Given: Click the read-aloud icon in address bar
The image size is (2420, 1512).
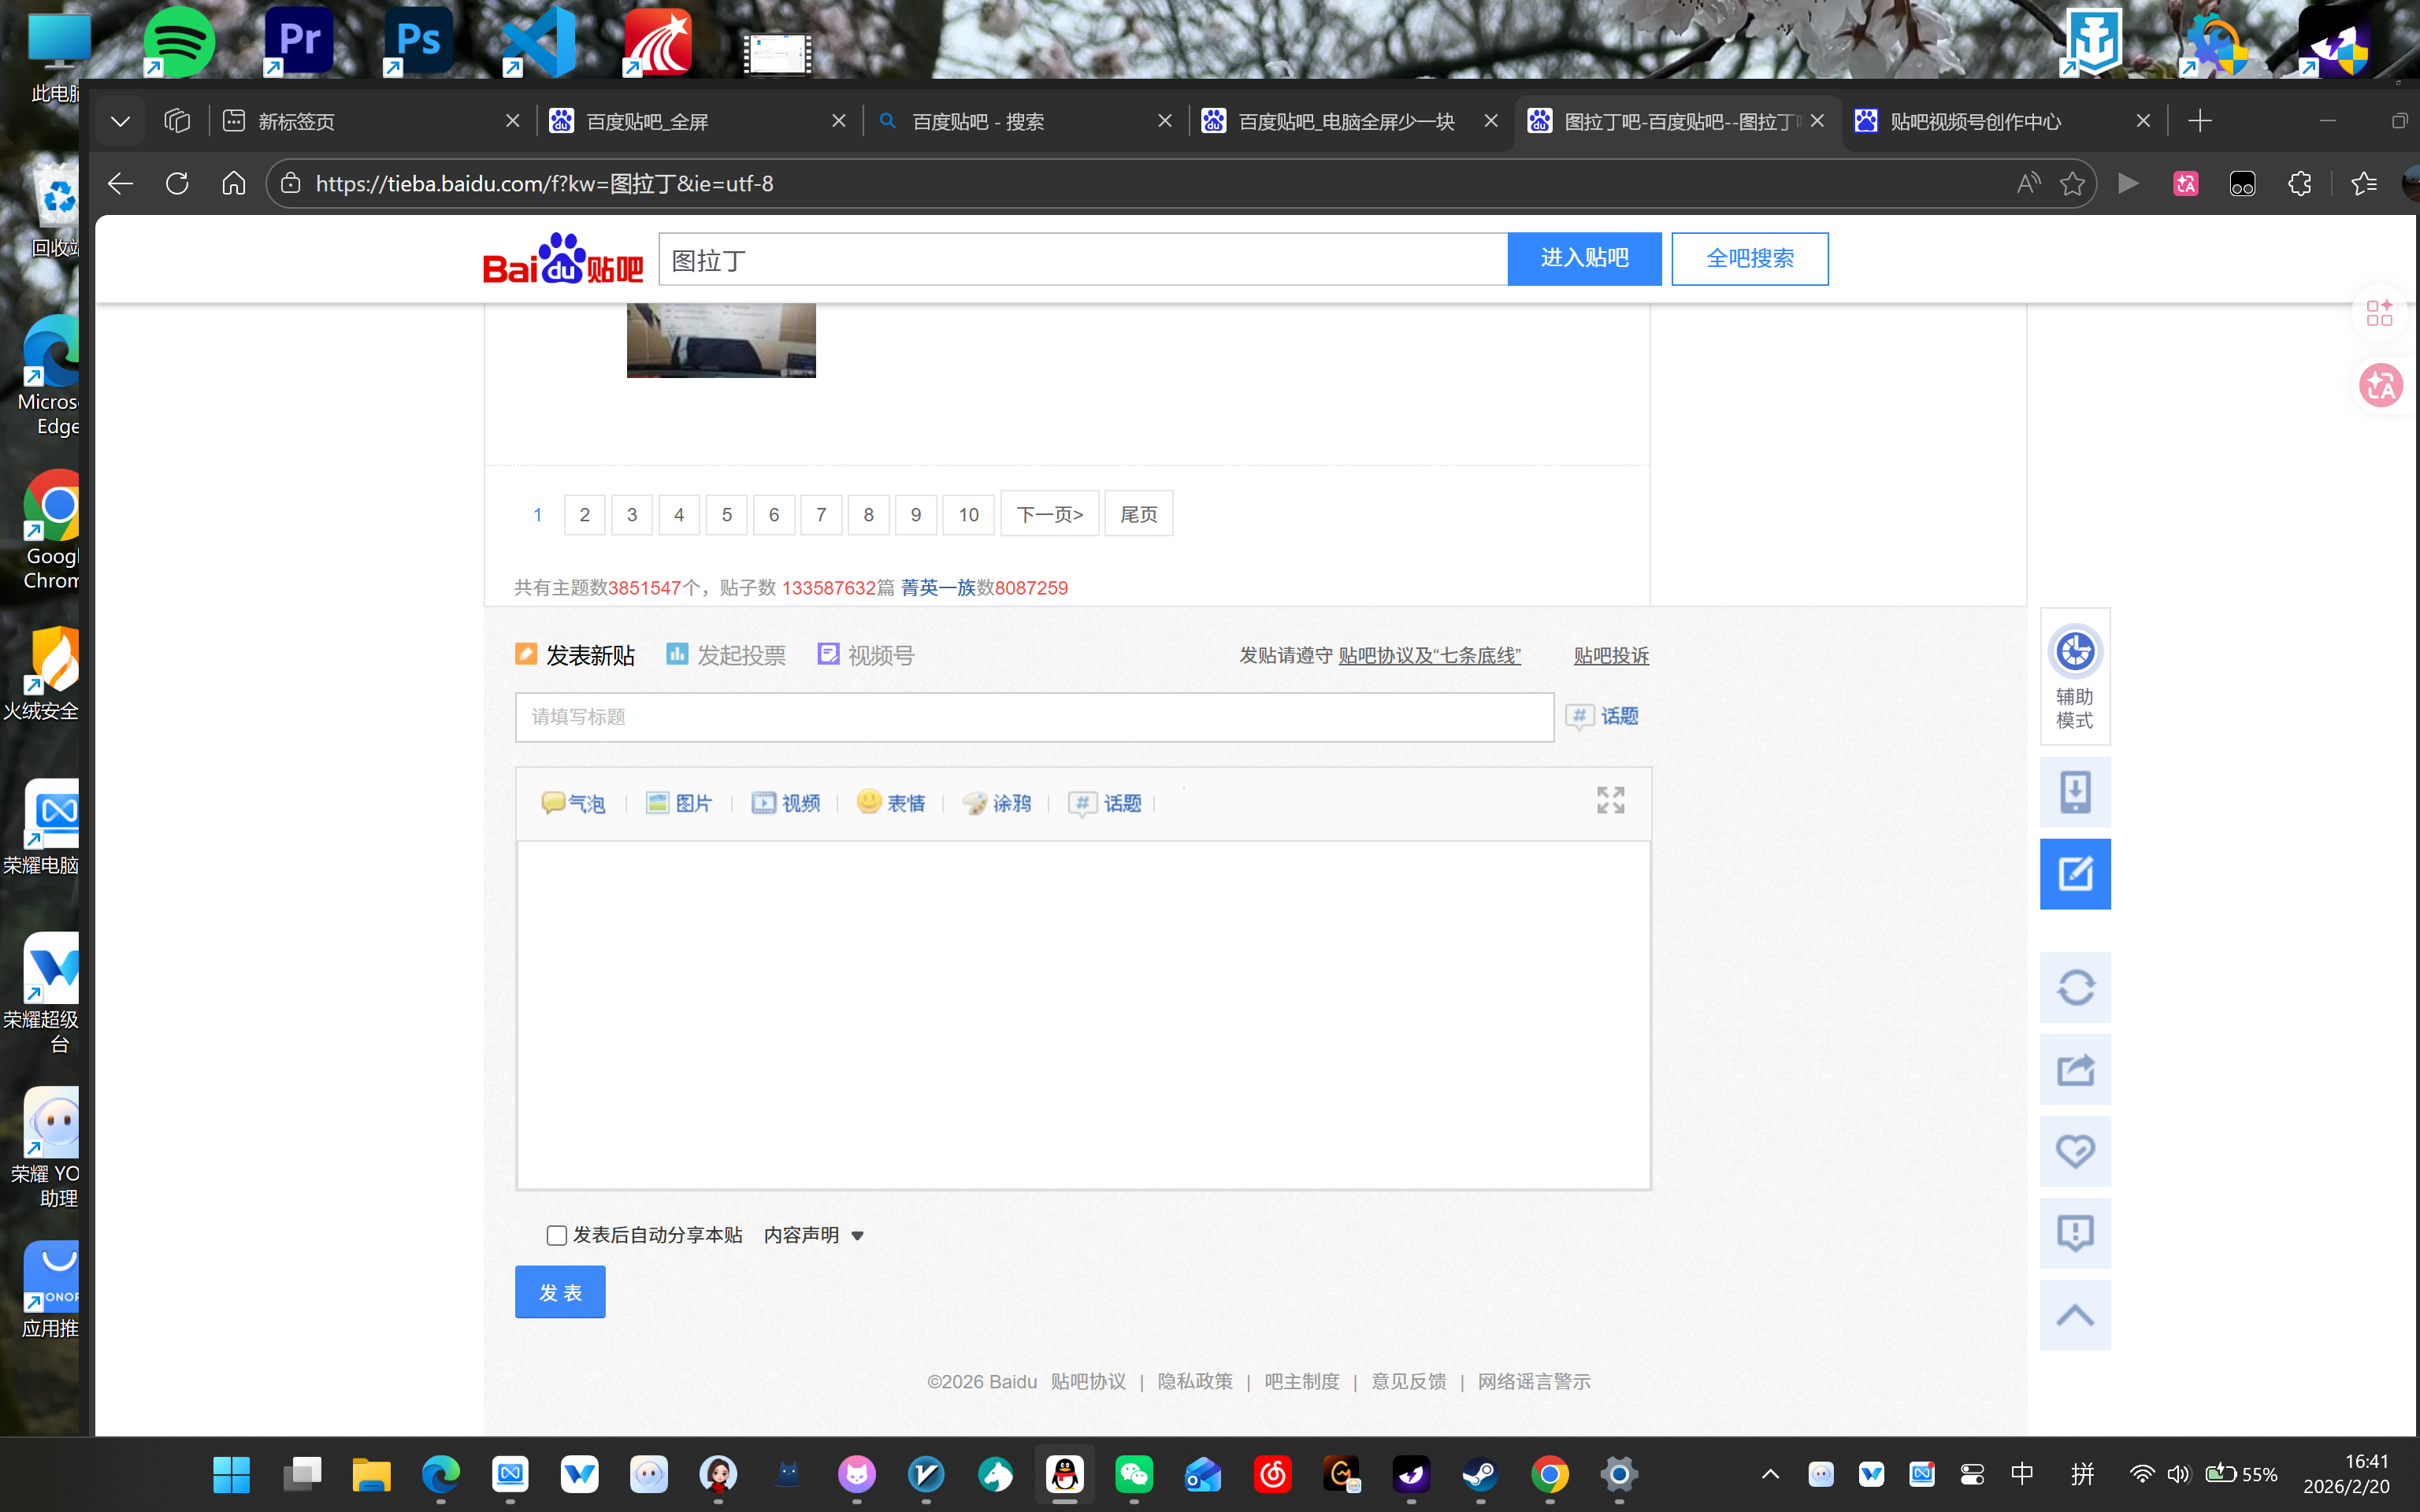Looking at the screenshot, I should click(x=2027, y=184).
